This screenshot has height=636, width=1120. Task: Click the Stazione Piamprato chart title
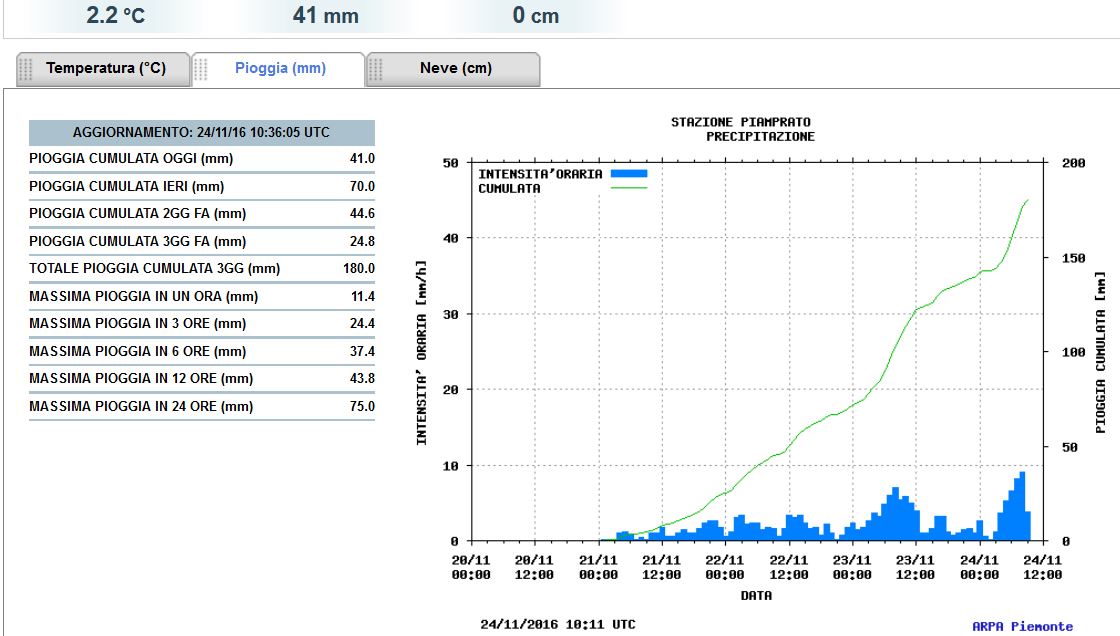(741, 122)
